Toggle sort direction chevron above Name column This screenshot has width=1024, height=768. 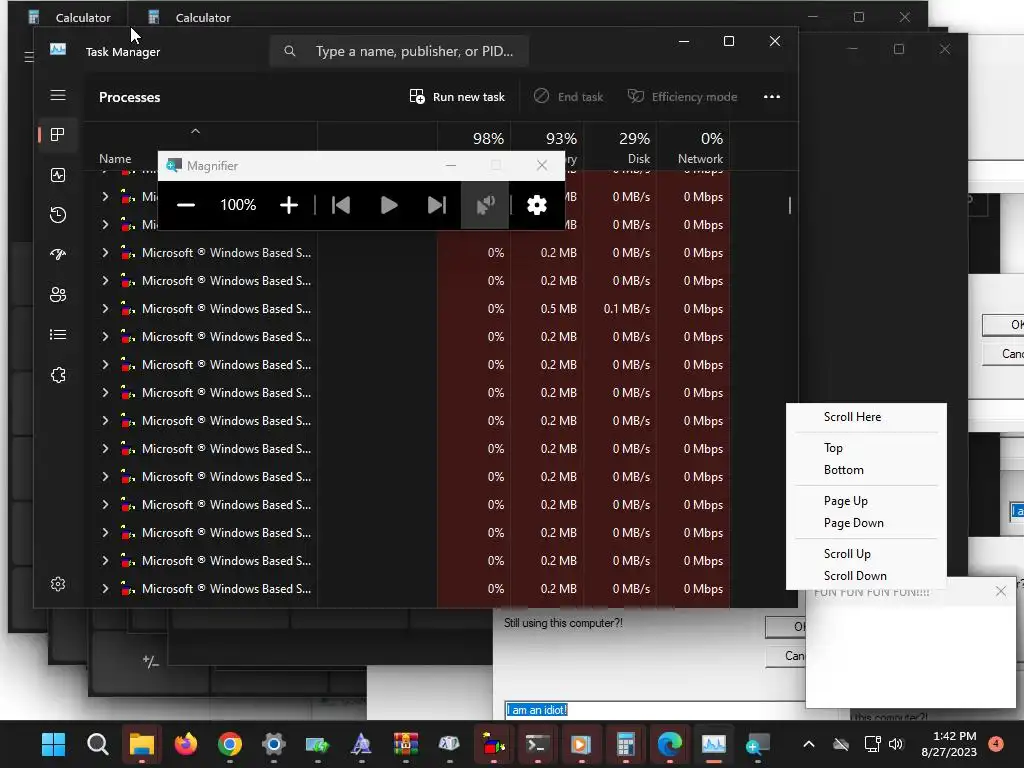click(x=195, y=132)
